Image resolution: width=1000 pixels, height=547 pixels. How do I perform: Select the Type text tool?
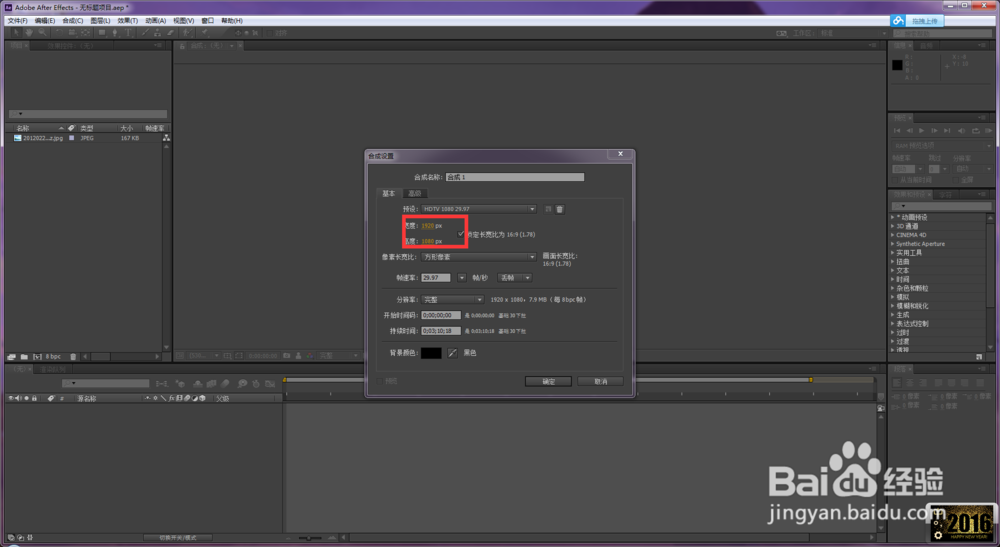click(128, 32)
